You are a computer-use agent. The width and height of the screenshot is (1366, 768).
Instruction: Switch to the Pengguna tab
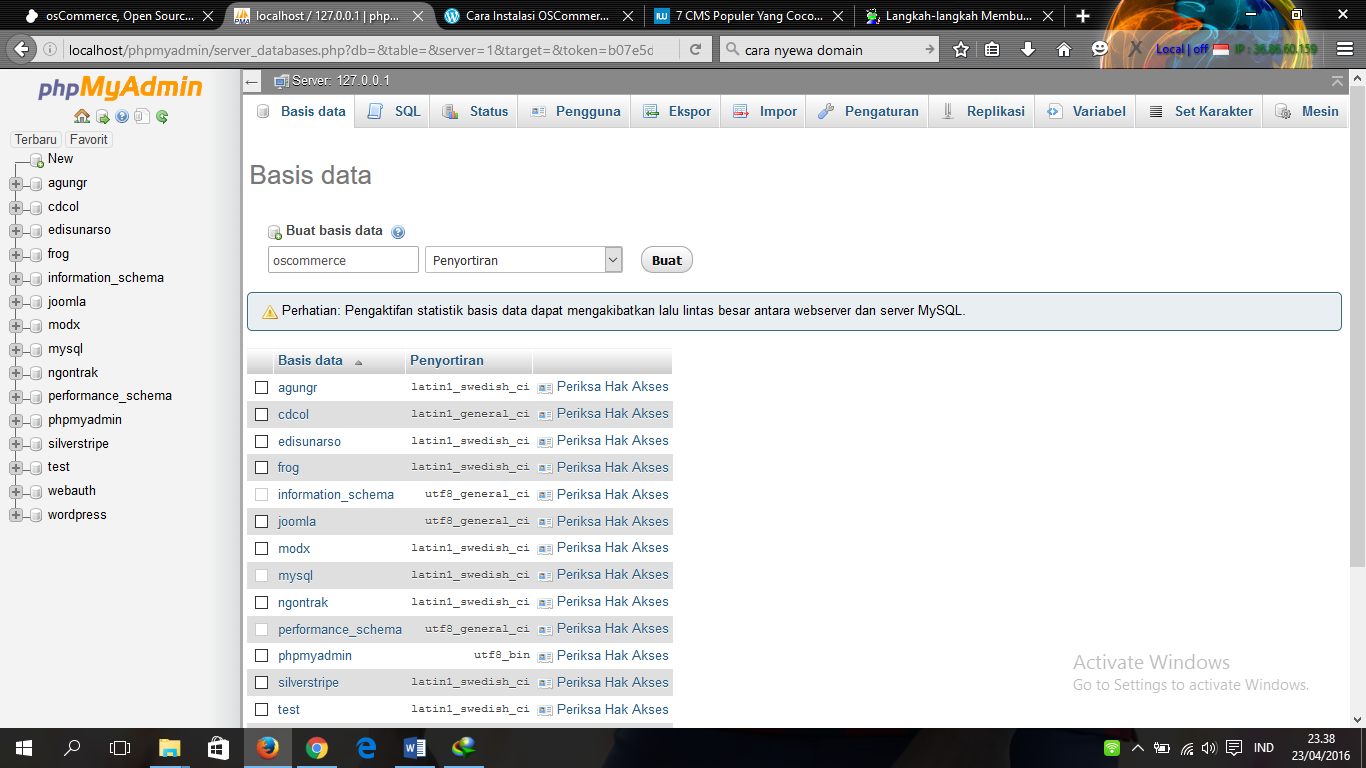tap(574, 112)
